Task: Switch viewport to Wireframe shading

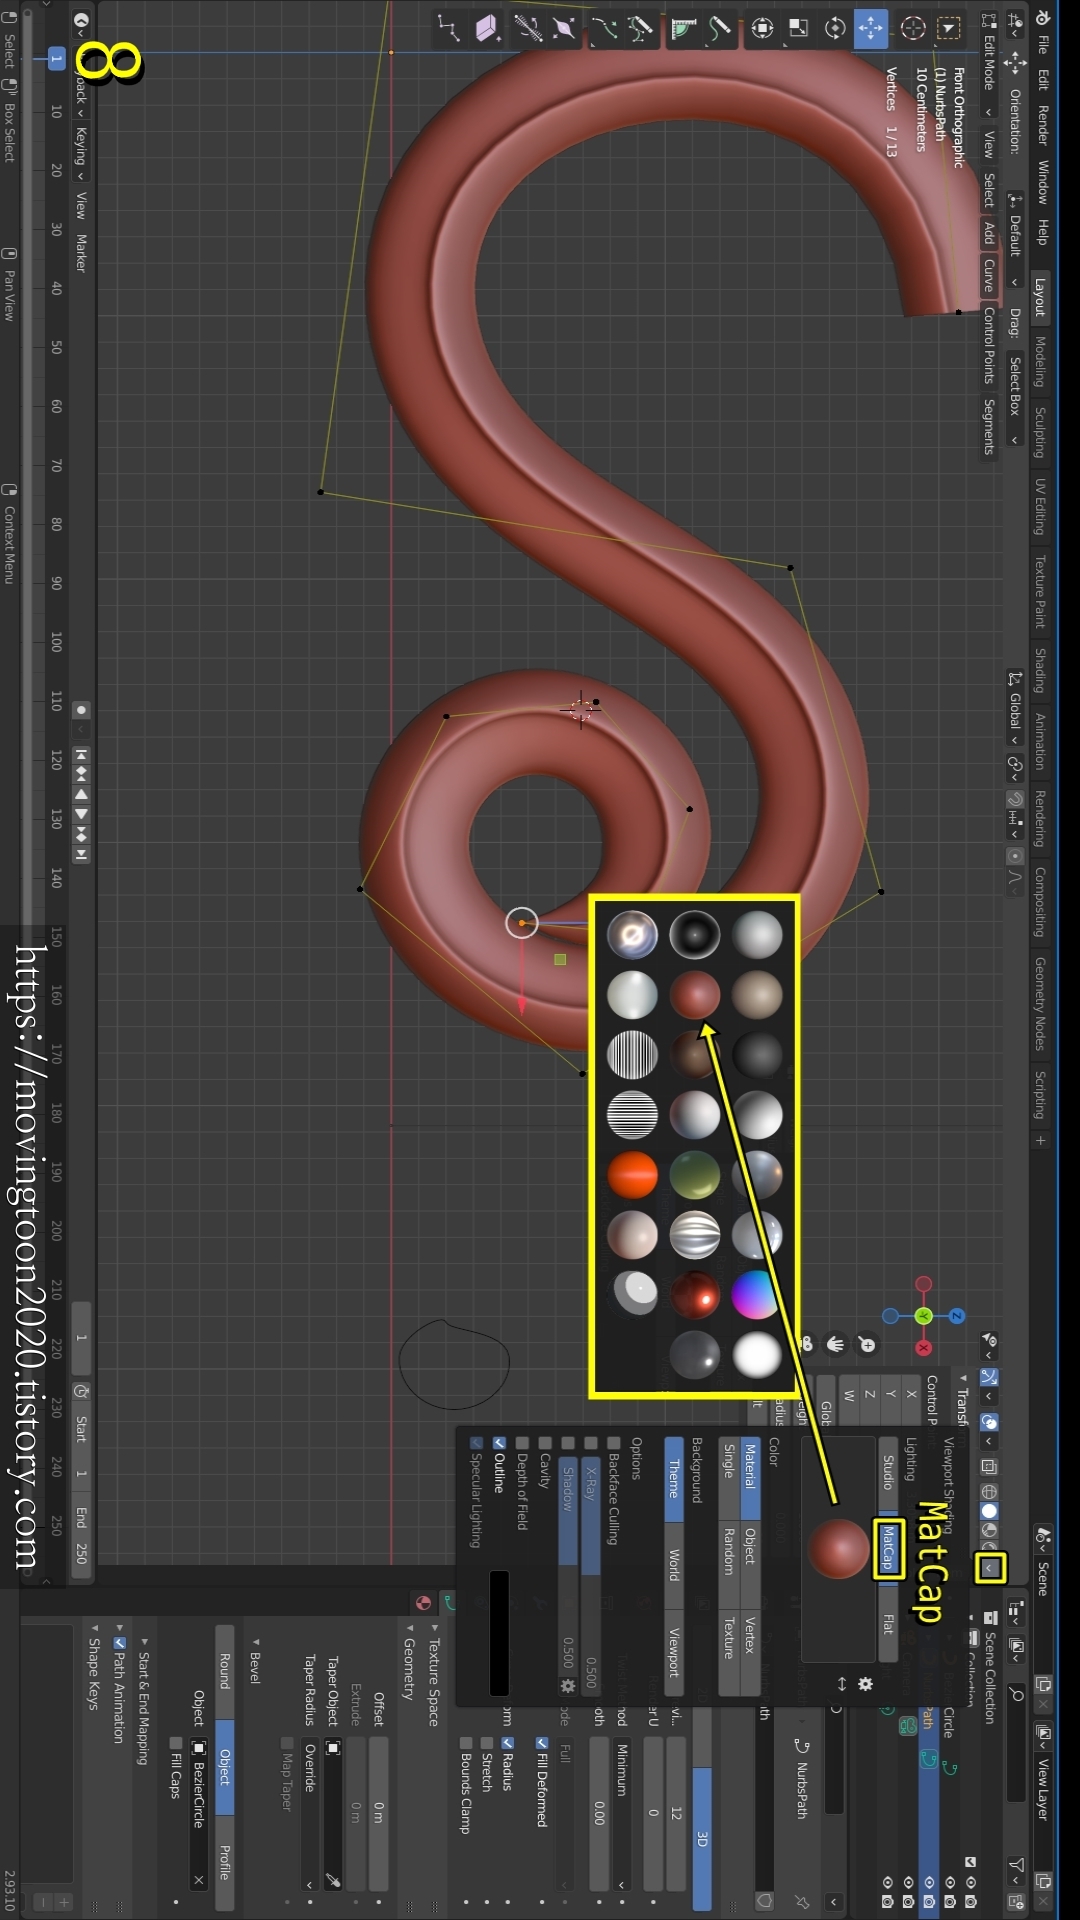Action: point(989,1491)
